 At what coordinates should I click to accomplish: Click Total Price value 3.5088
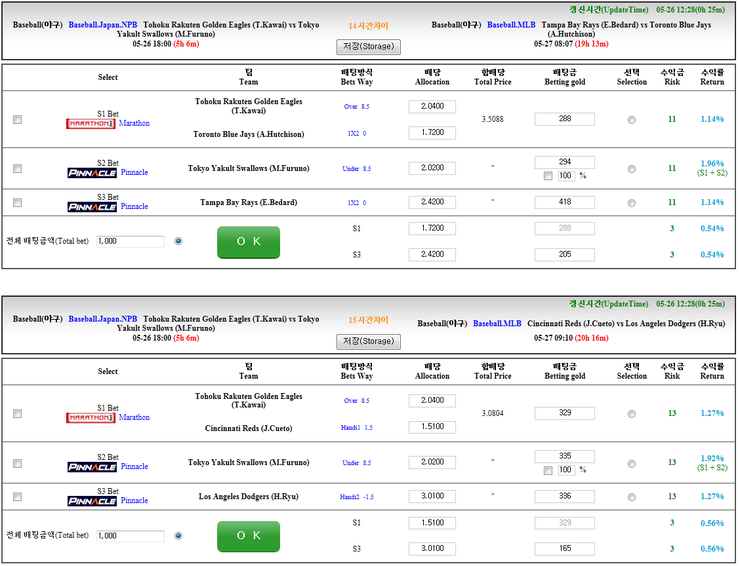[493, 119]
